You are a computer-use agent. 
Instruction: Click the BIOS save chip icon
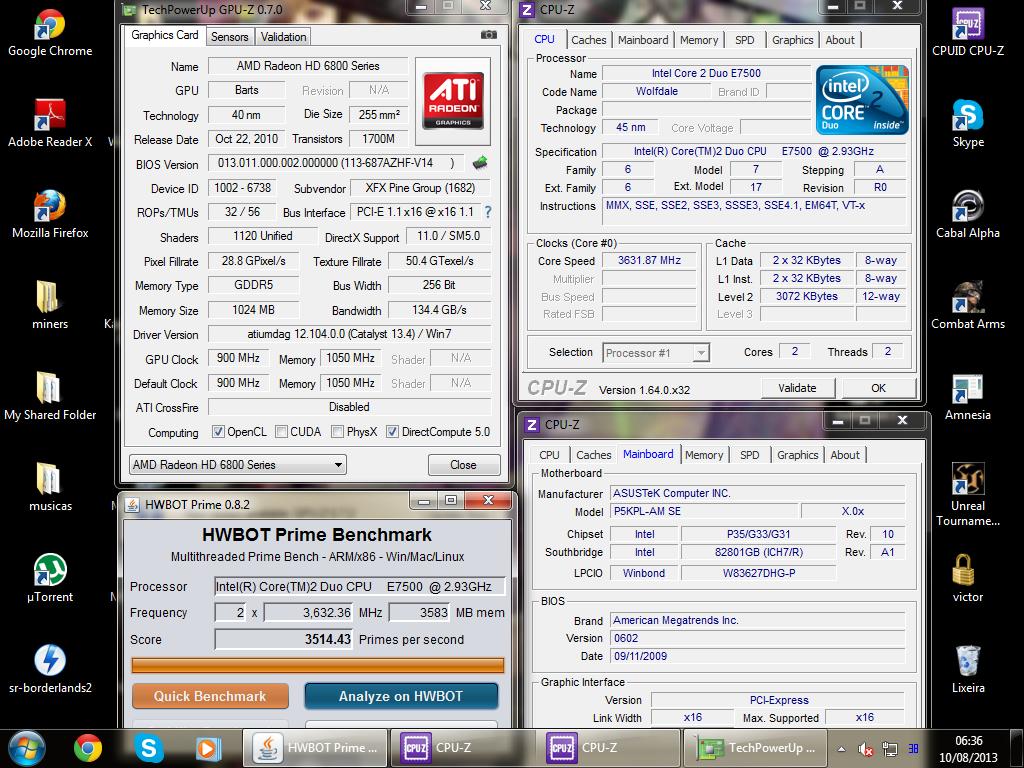coord(480,162)
